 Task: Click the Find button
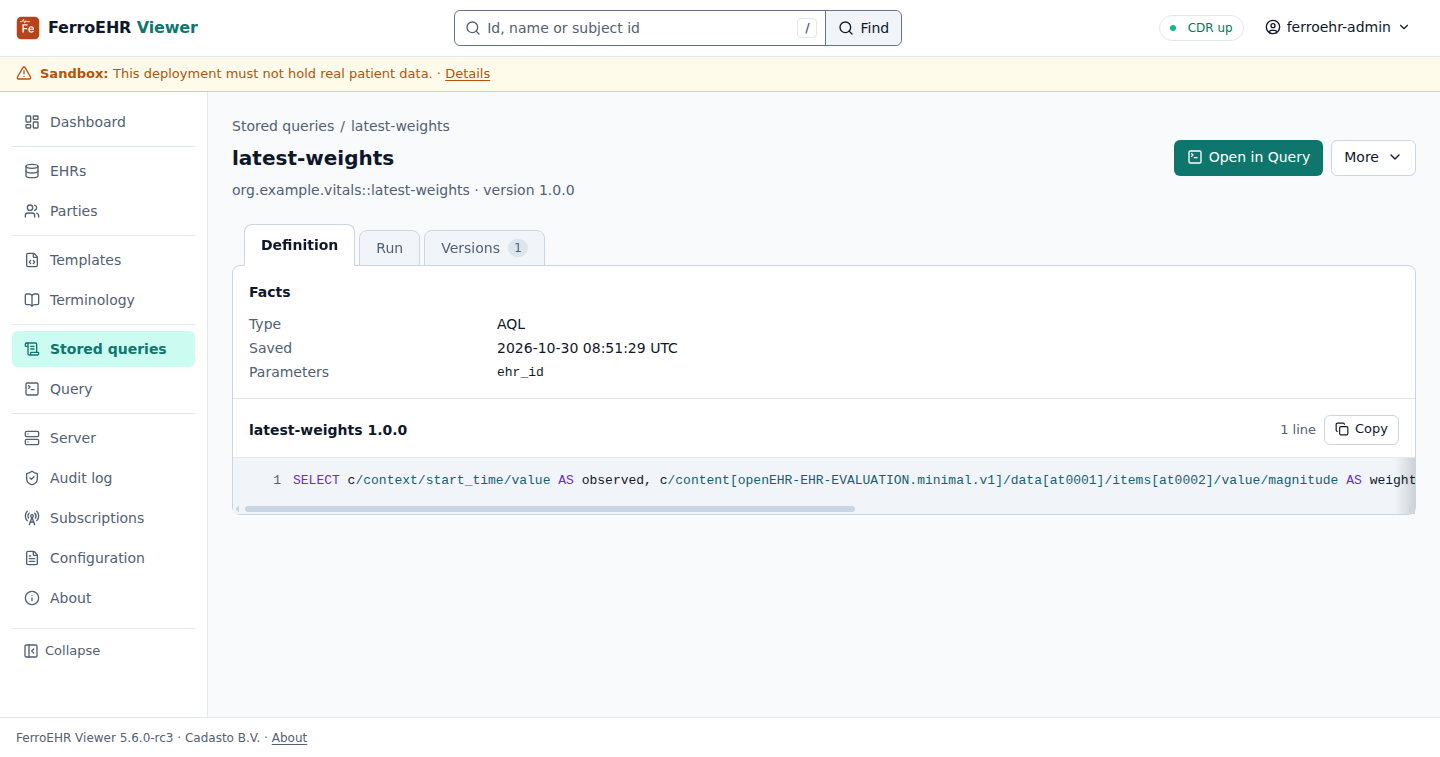[864, 28]
